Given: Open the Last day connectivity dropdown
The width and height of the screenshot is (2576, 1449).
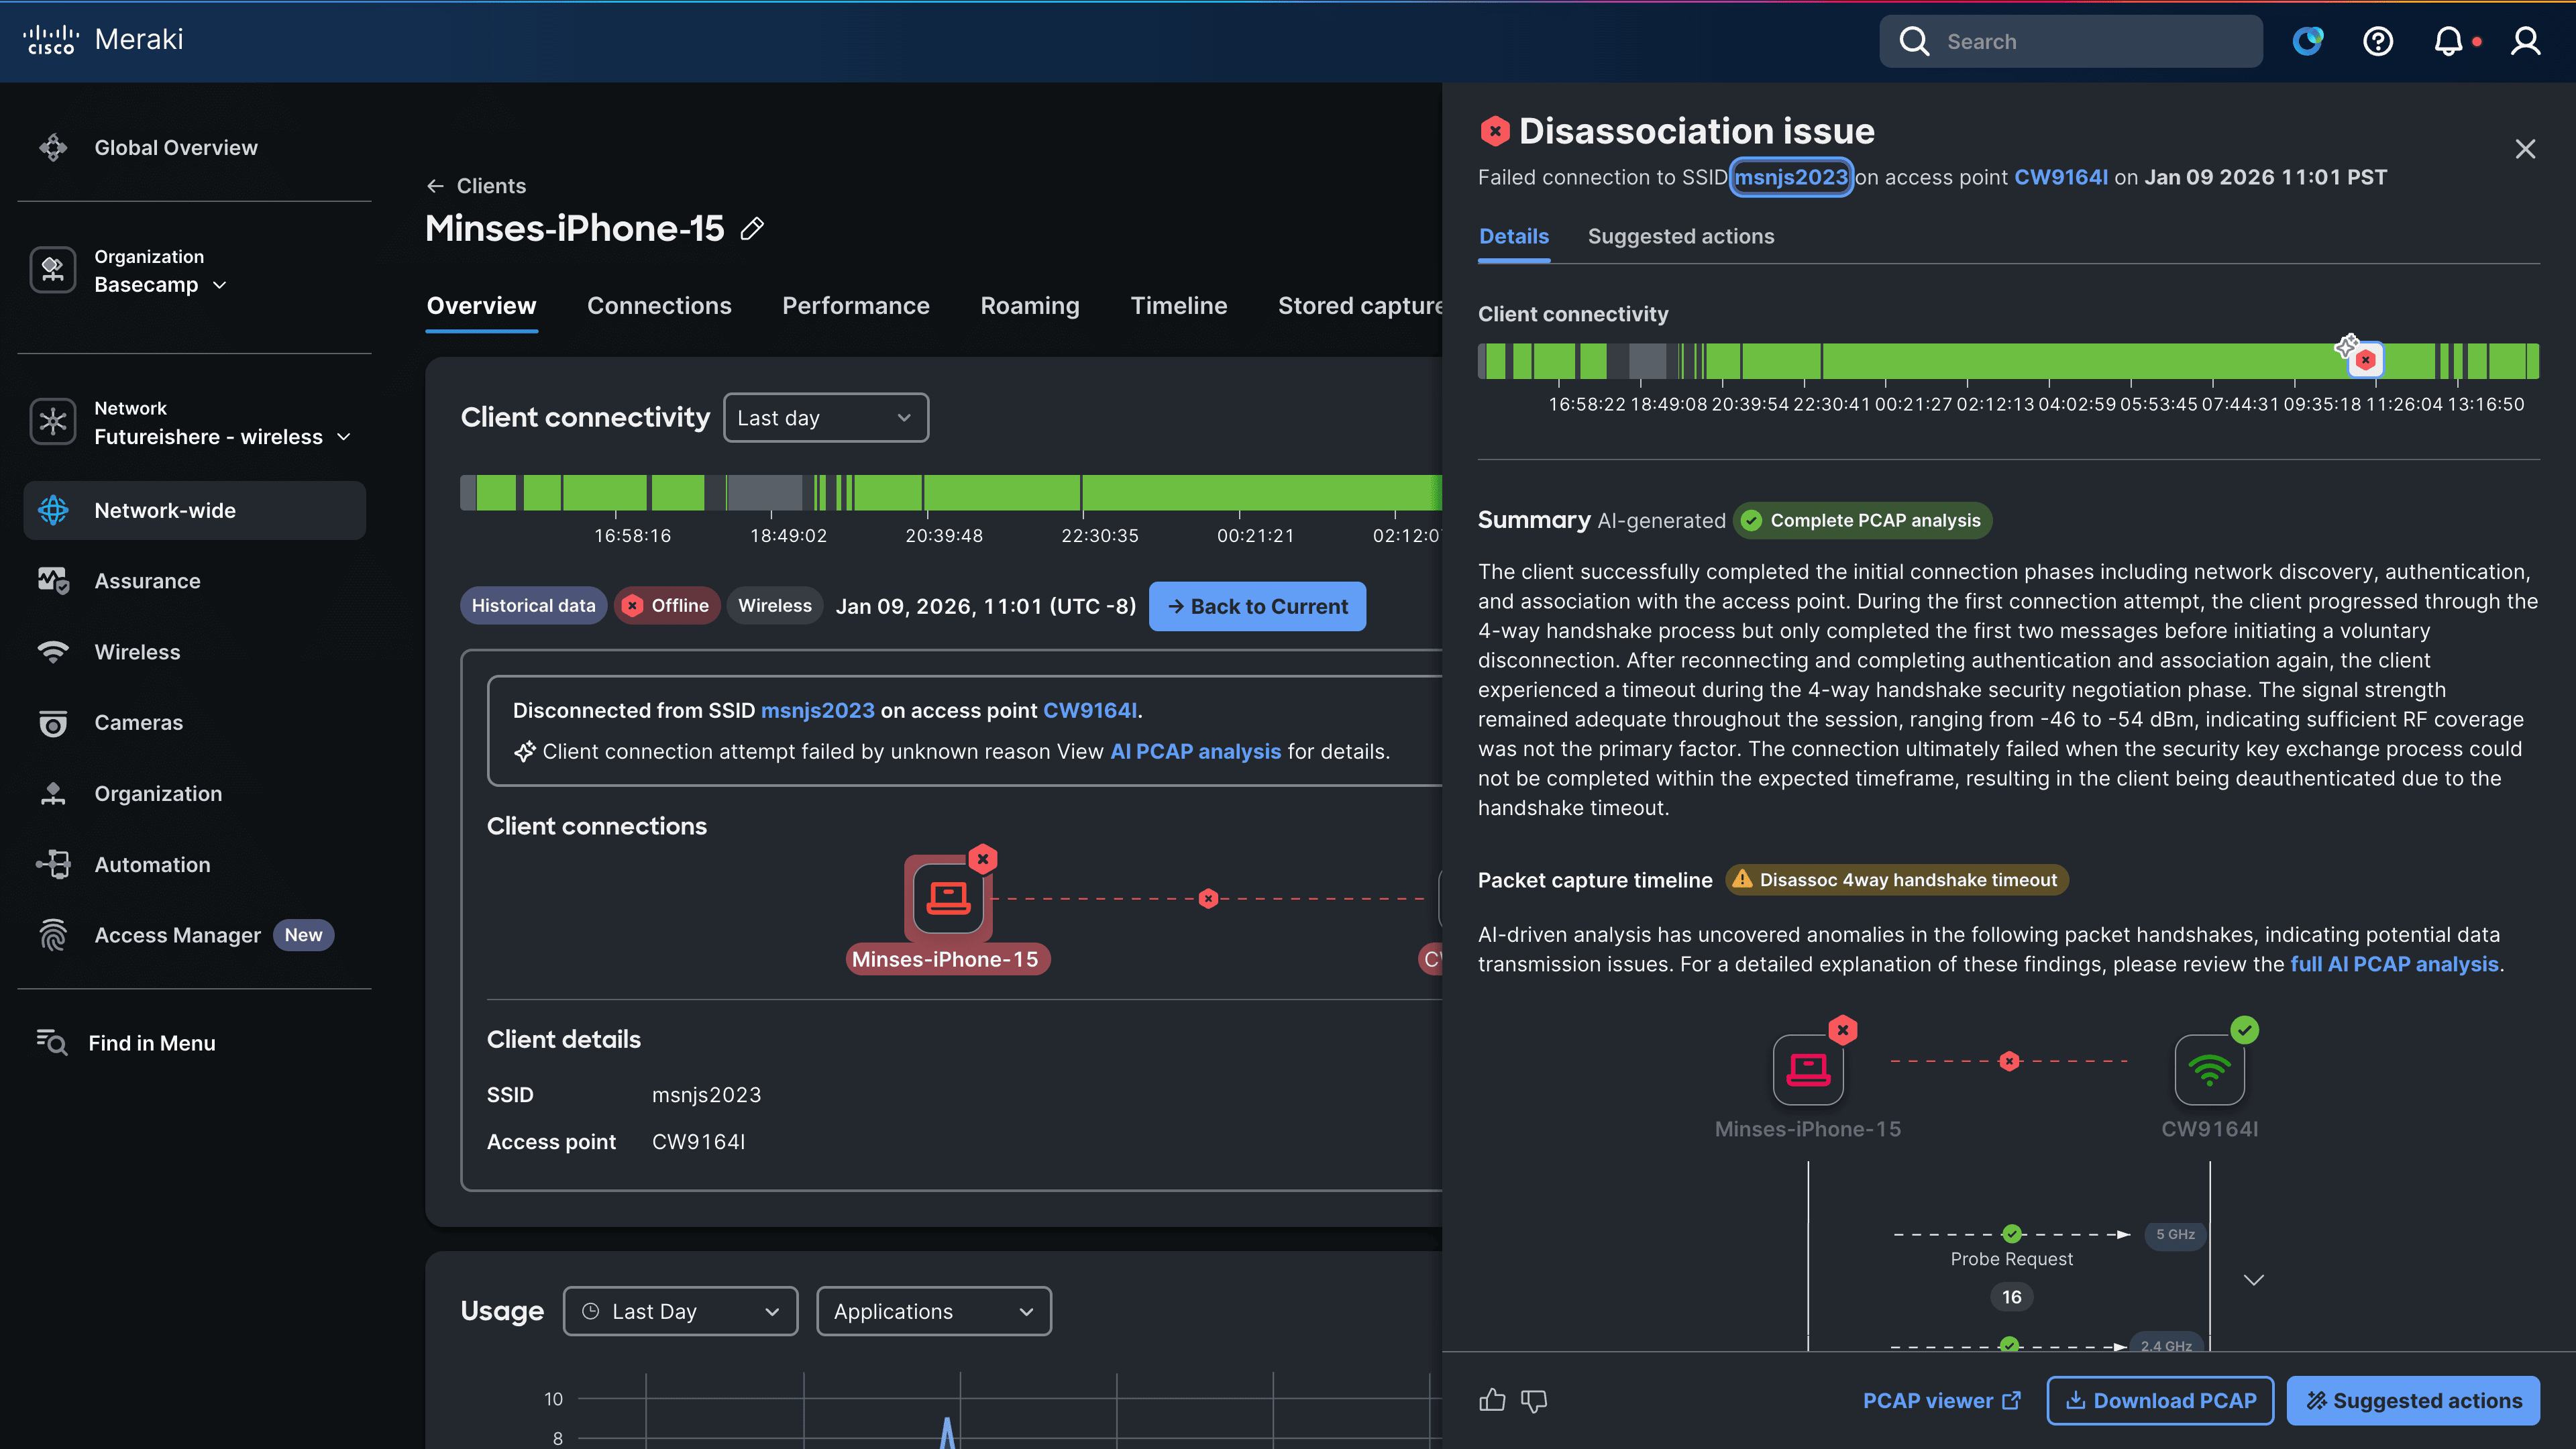Looking at the screenshot, I should [825, 417].
